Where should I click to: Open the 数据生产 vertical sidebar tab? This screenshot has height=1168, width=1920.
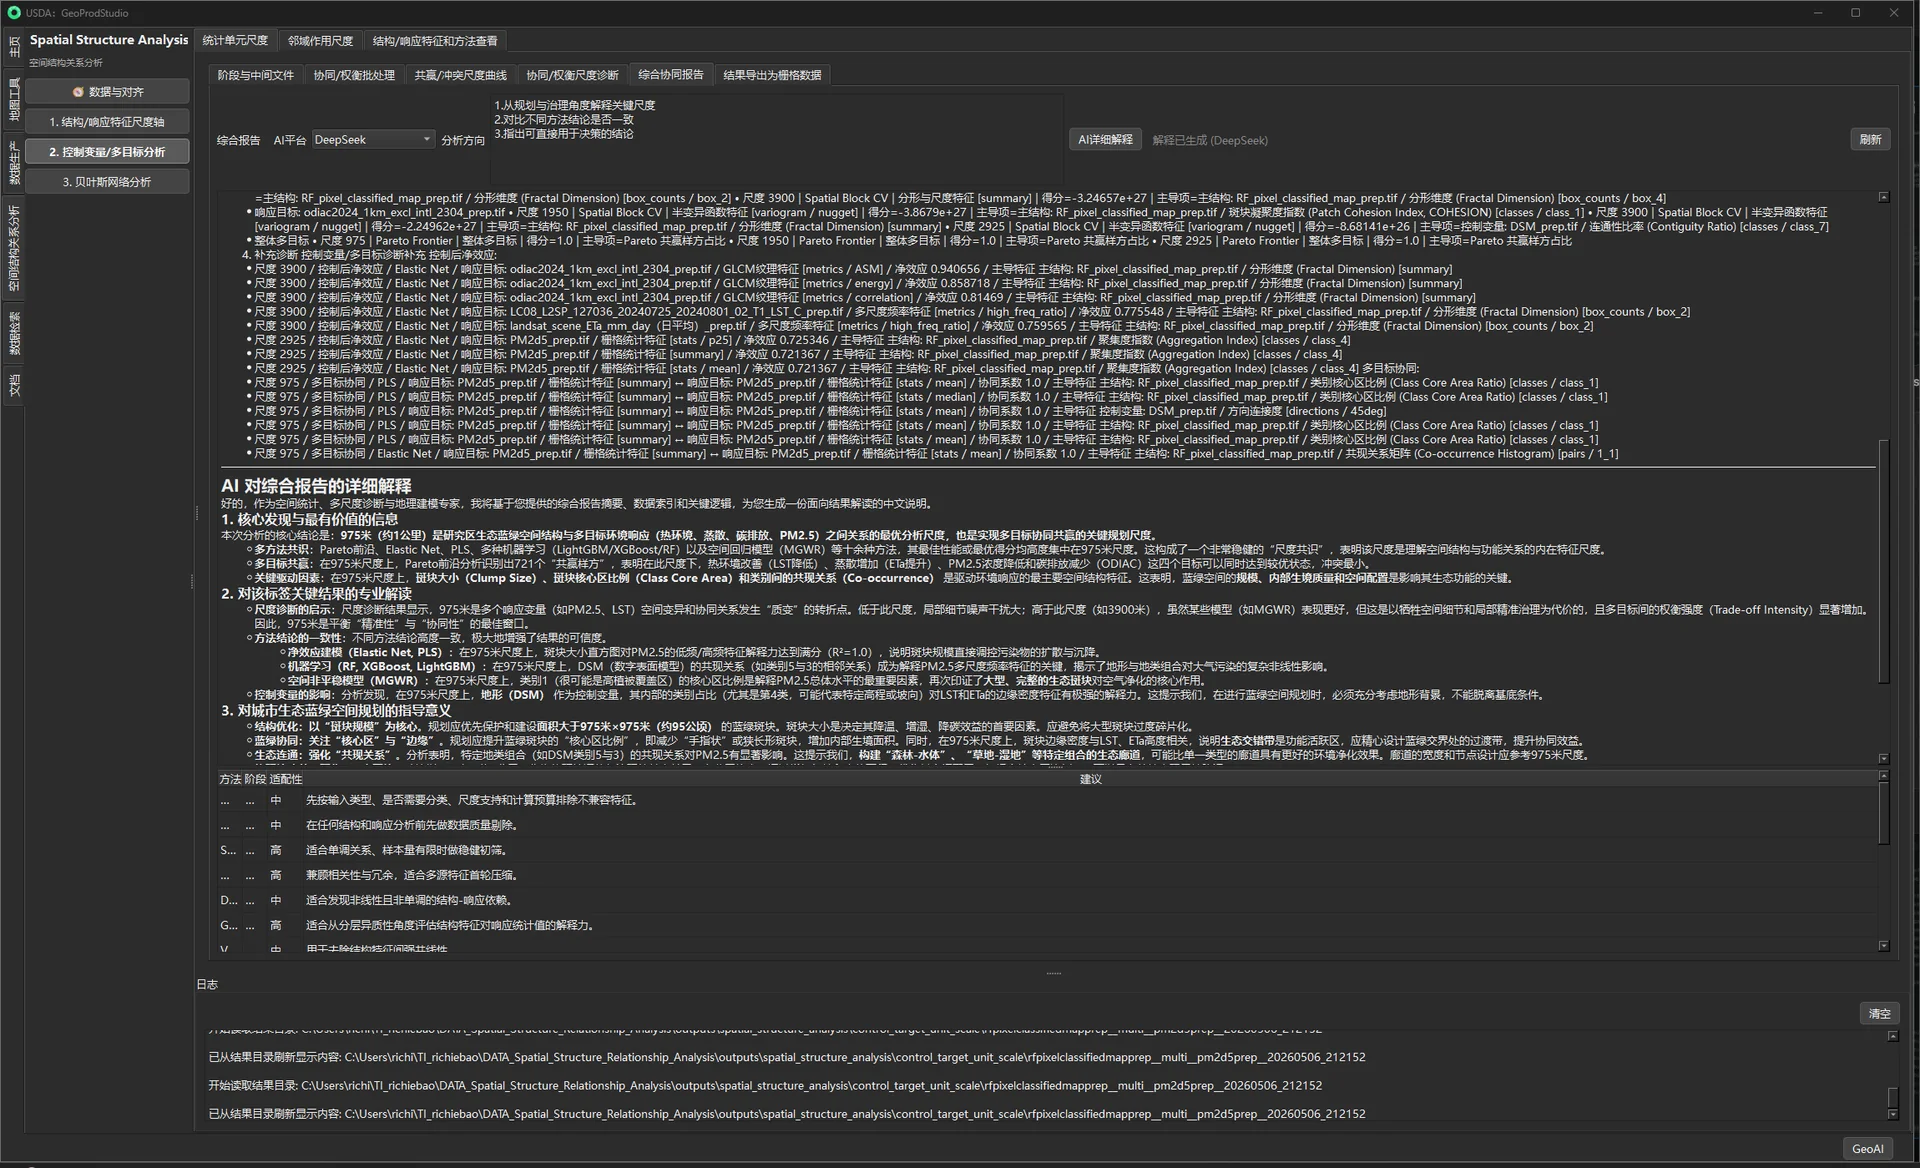tap(14, 163)
